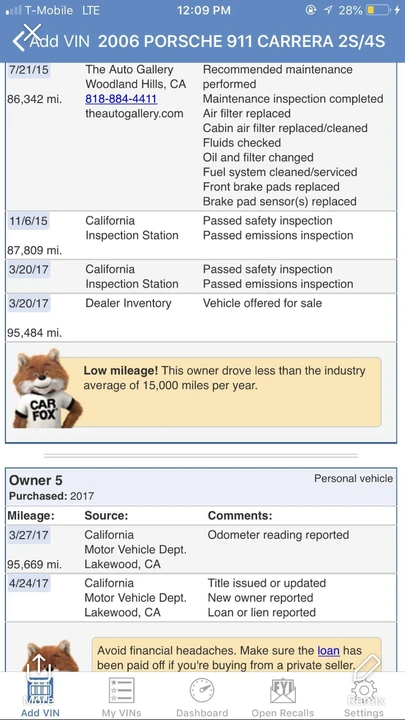
Task: Tap the 3/27/17 odometer reading date
Action: pyautogui.click(x=28, y=535)
